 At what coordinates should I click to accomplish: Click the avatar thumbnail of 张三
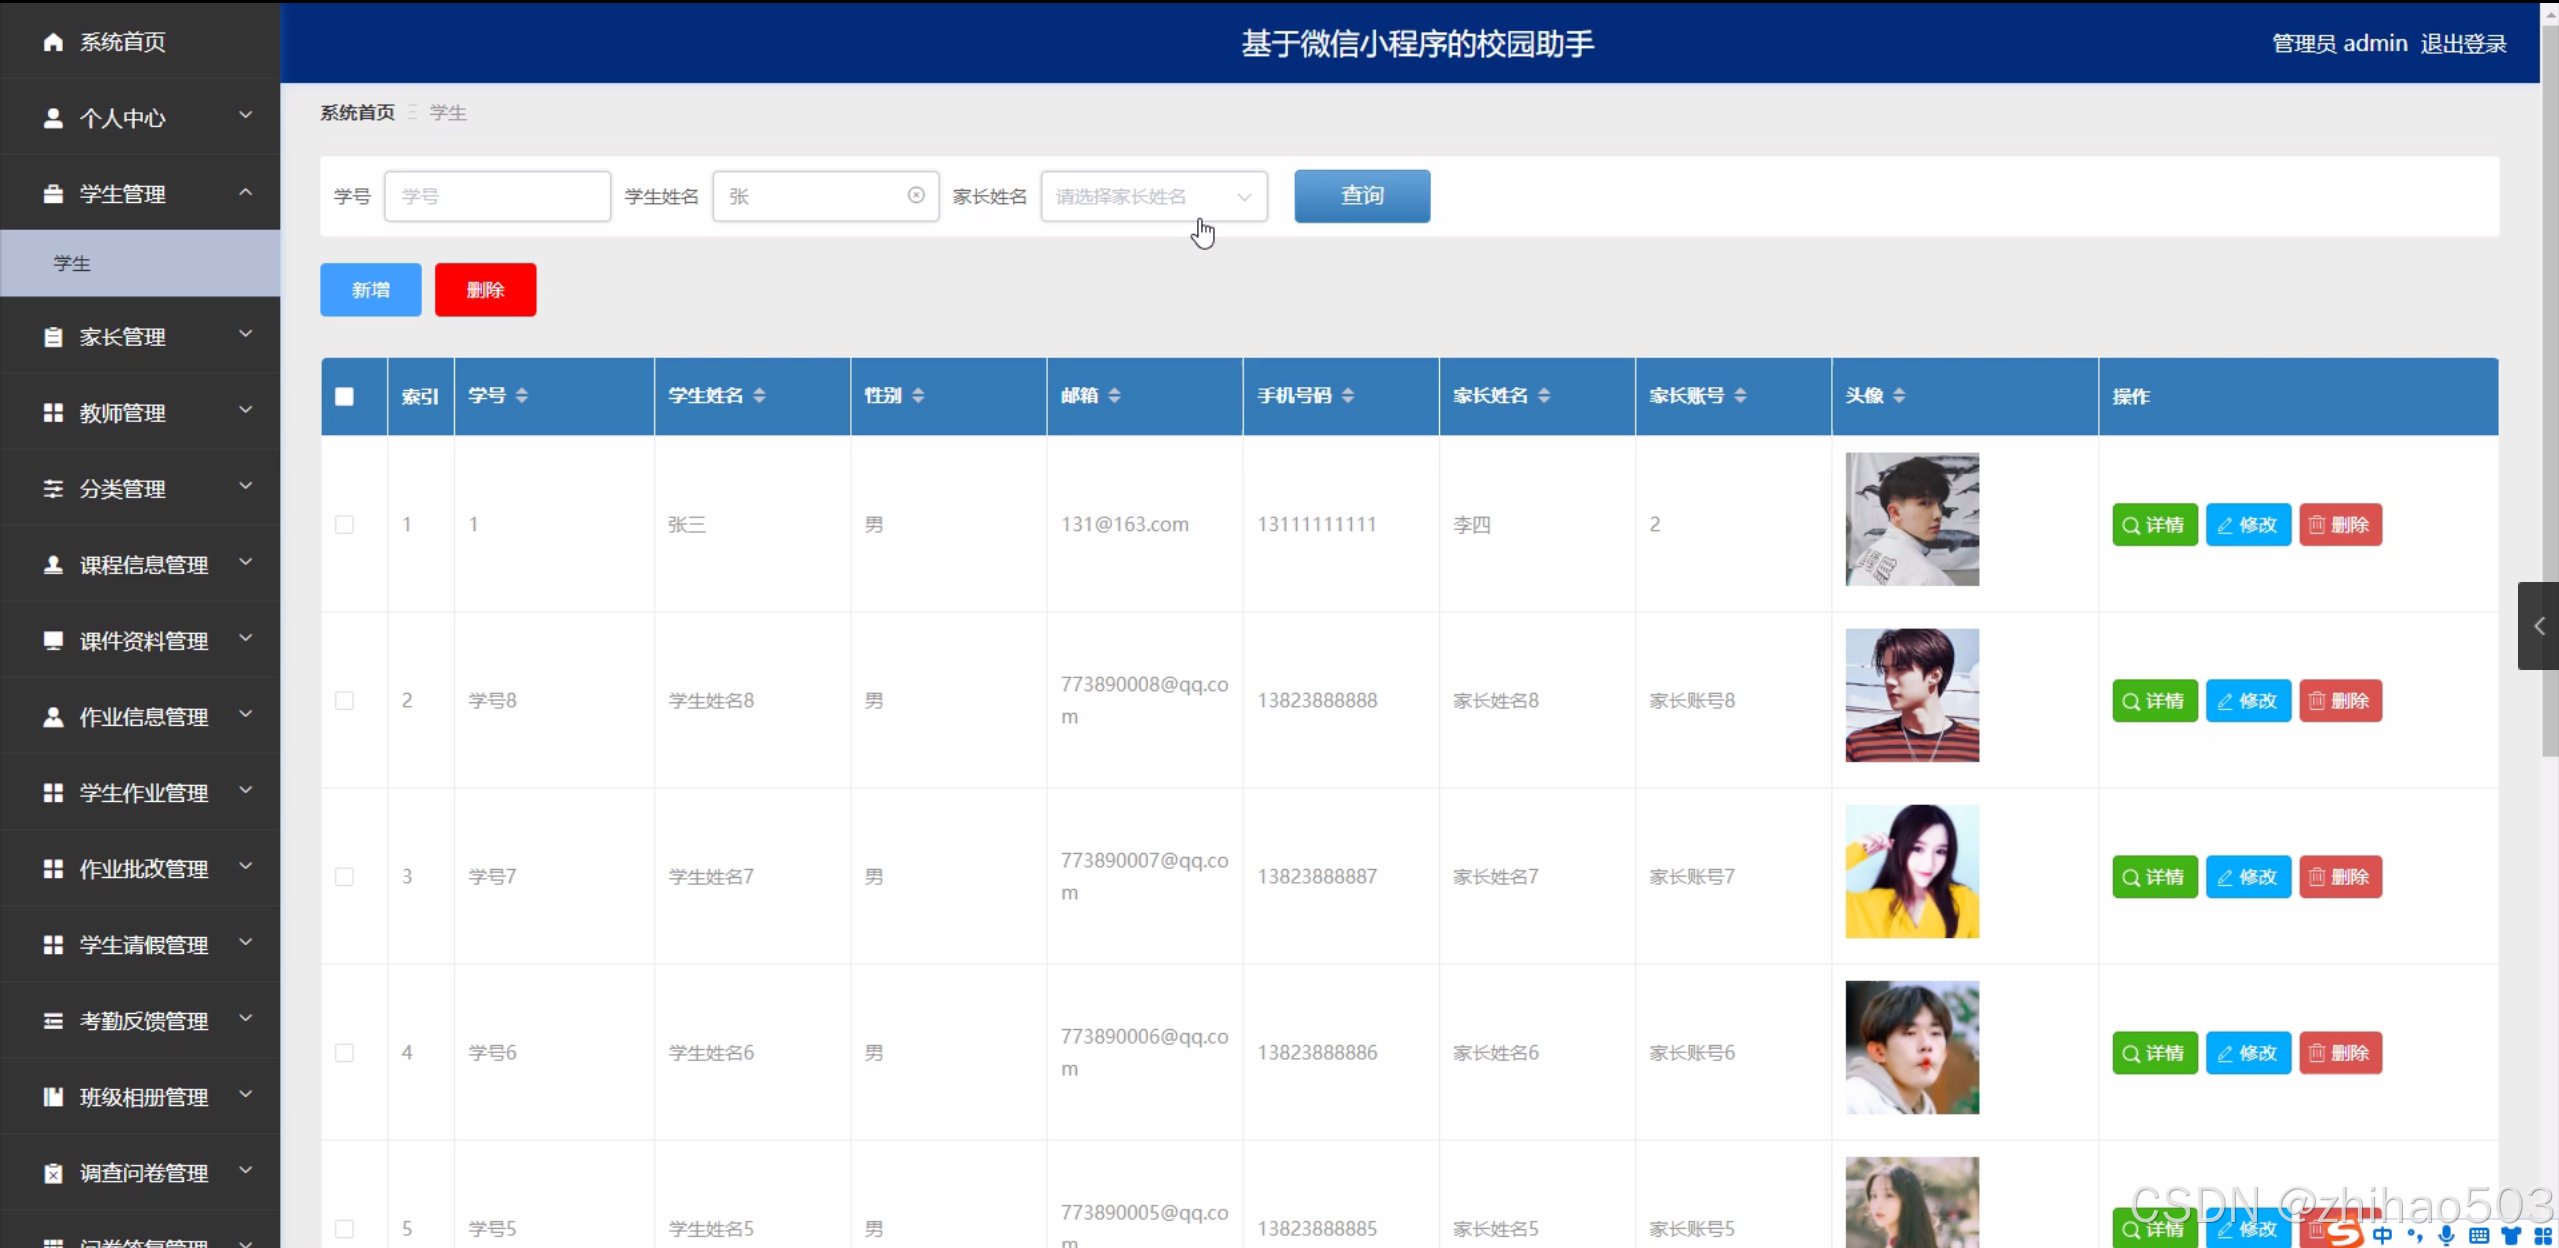(x=1909, y=519)
